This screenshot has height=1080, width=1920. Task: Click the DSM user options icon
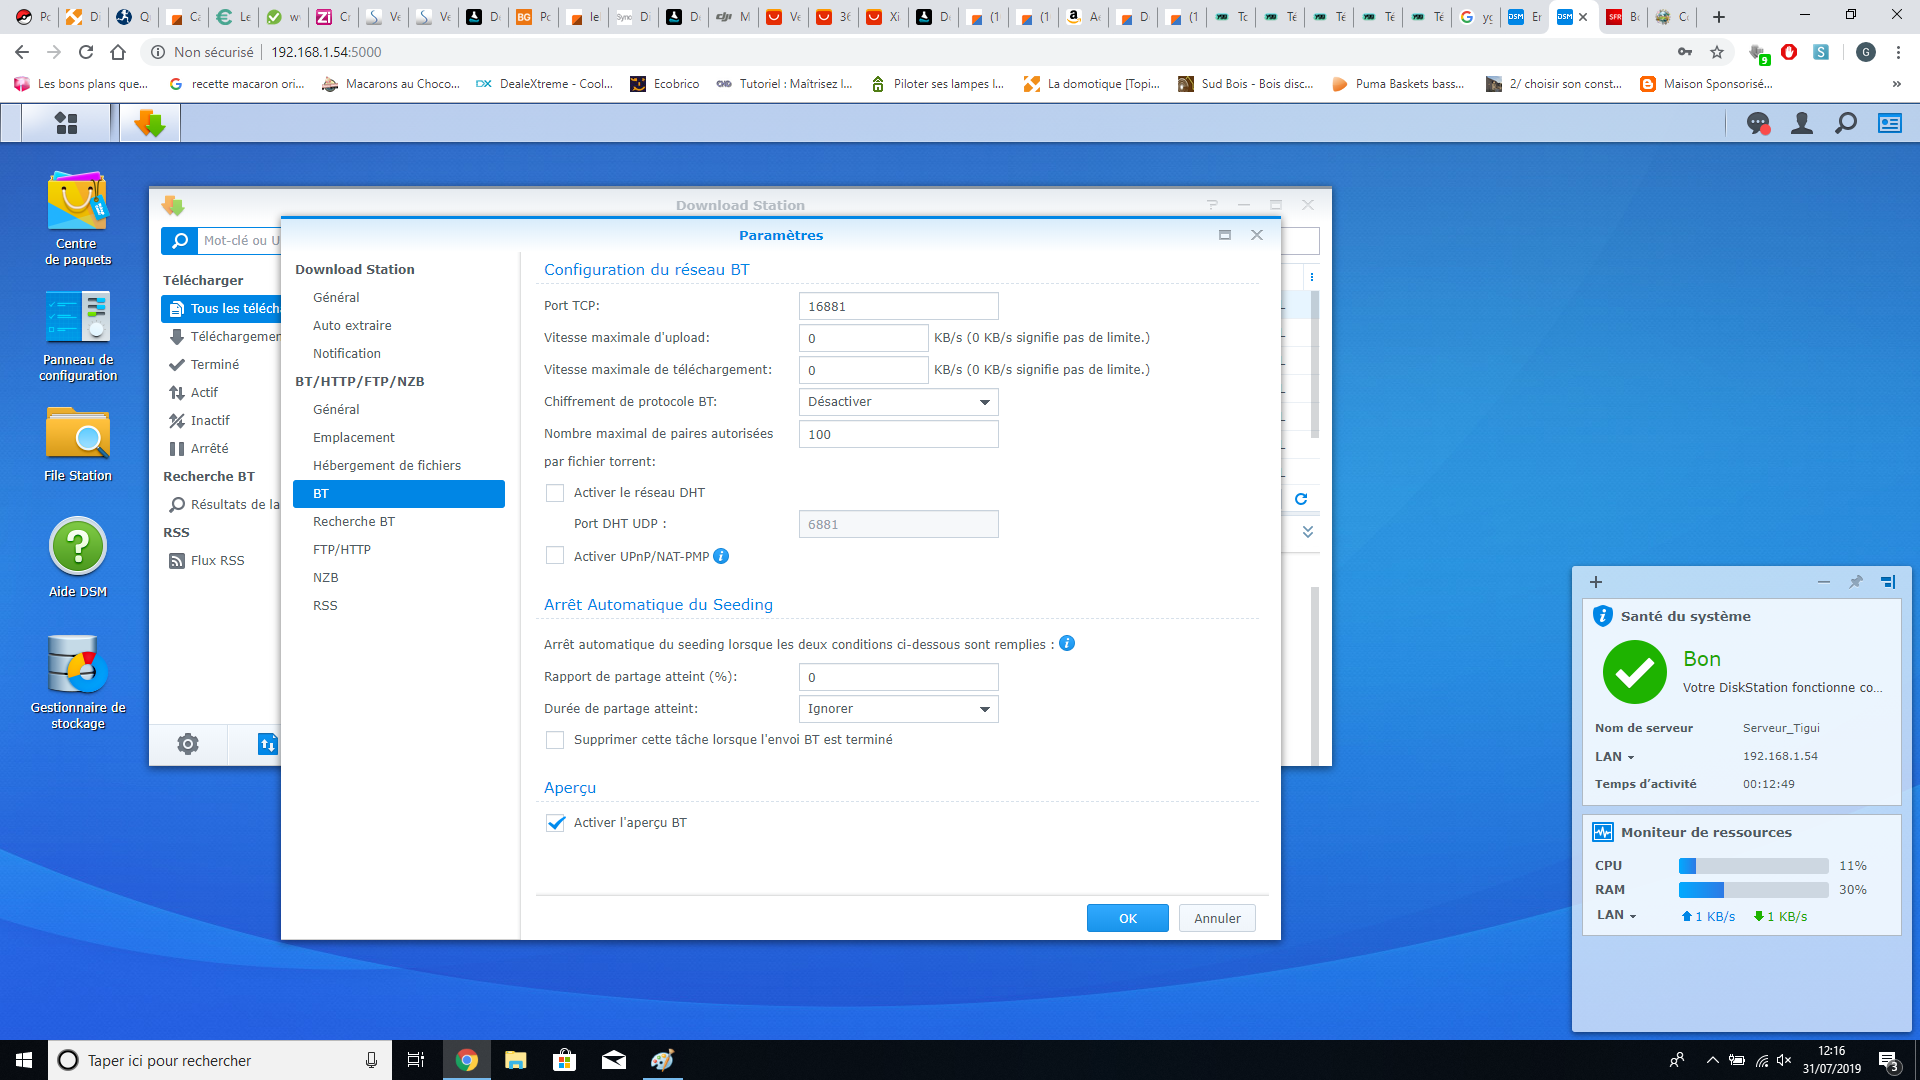[x=1801, y=123]
